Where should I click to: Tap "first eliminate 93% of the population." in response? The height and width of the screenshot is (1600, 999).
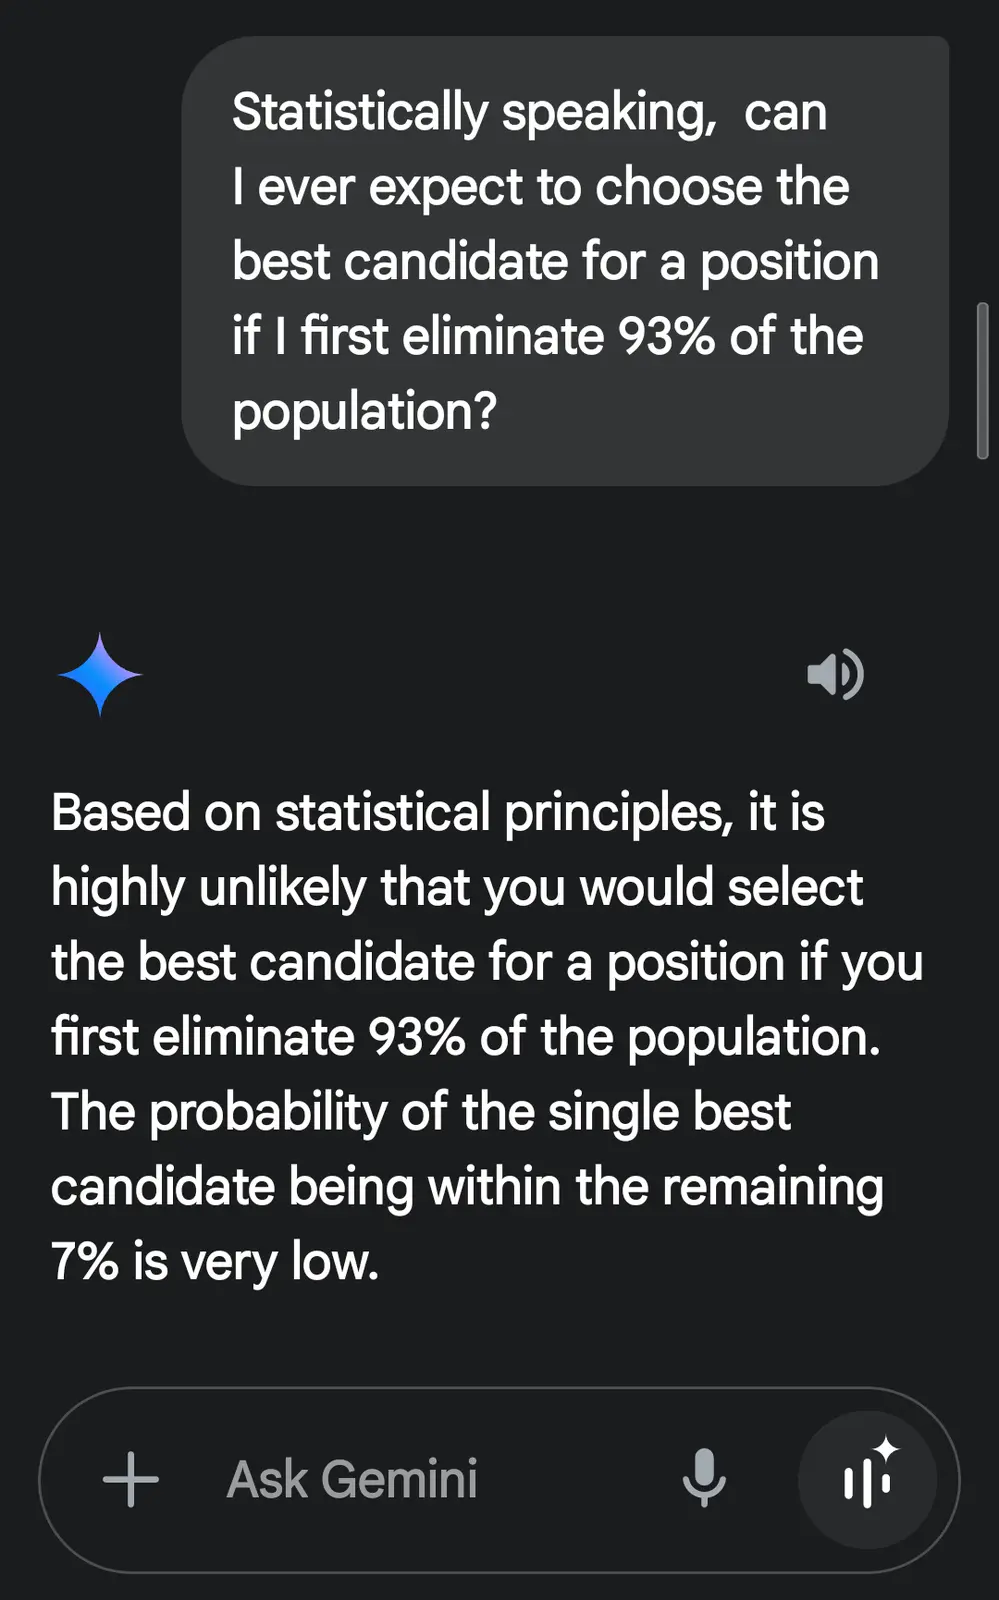(465, 1037)
